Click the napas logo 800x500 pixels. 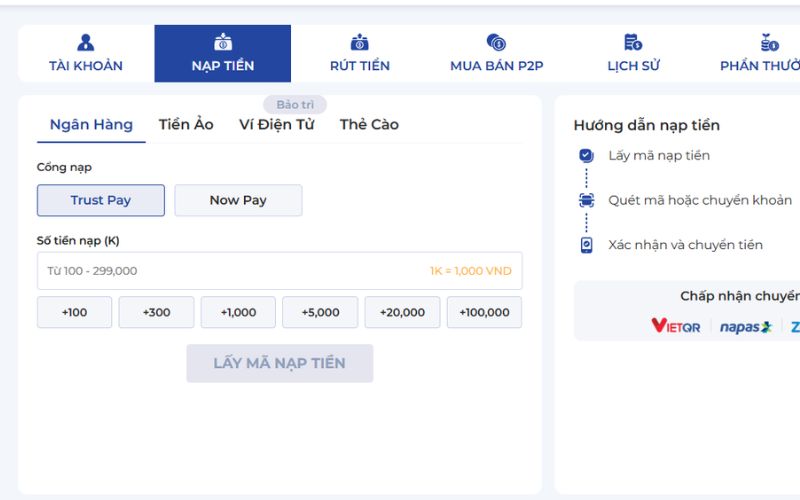746,327
